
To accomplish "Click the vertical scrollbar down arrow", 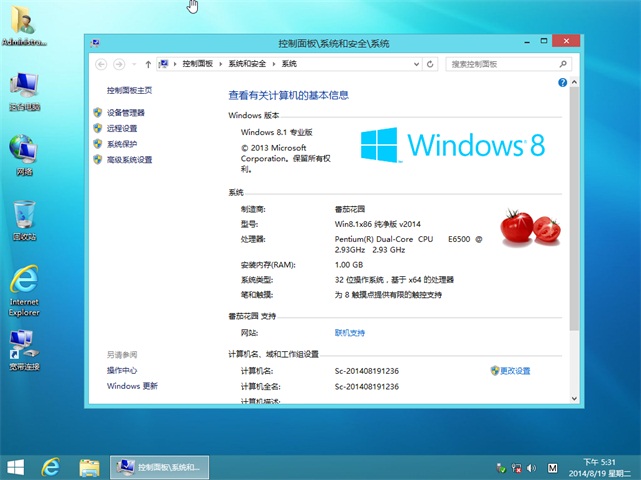I will (573, 397).
